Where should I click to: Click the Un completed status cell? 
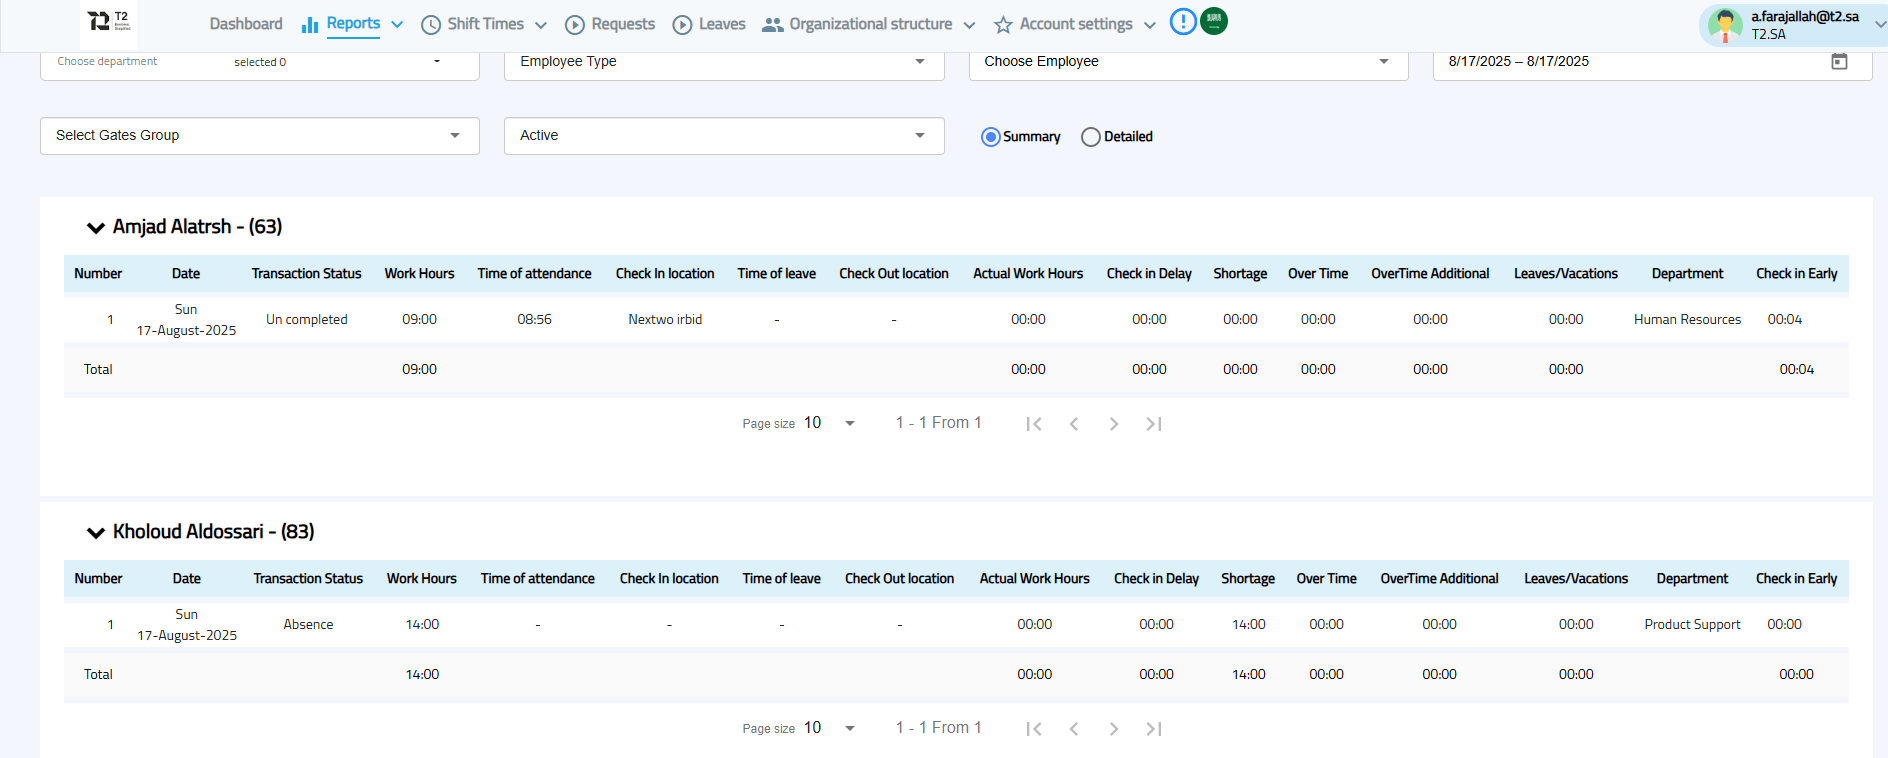(x=307, y=320)
